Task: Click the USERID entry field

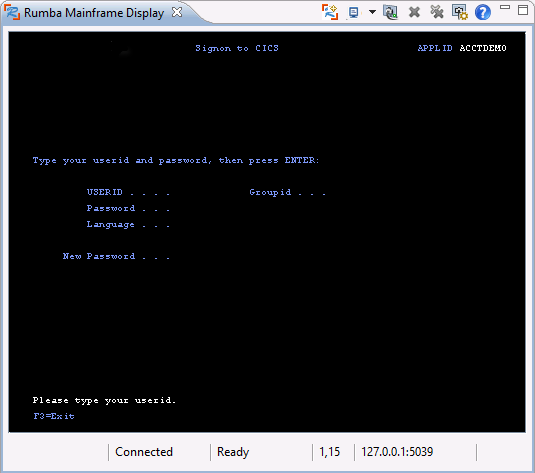Action: [200, 192]
